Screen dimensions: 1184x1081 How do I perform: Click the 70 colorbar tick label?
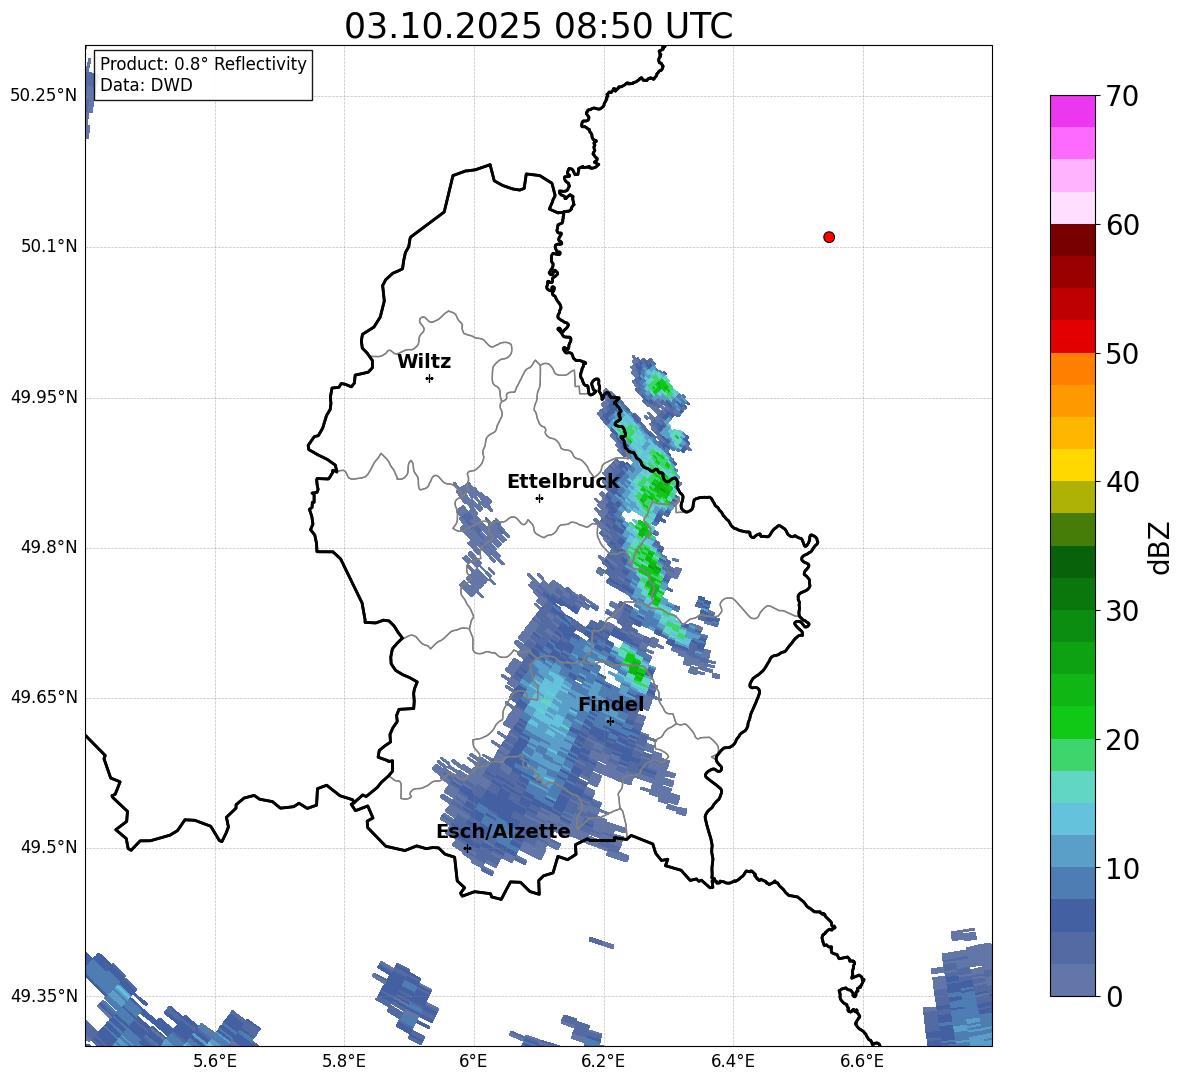pyautogui.click(x=1122, y=97)
